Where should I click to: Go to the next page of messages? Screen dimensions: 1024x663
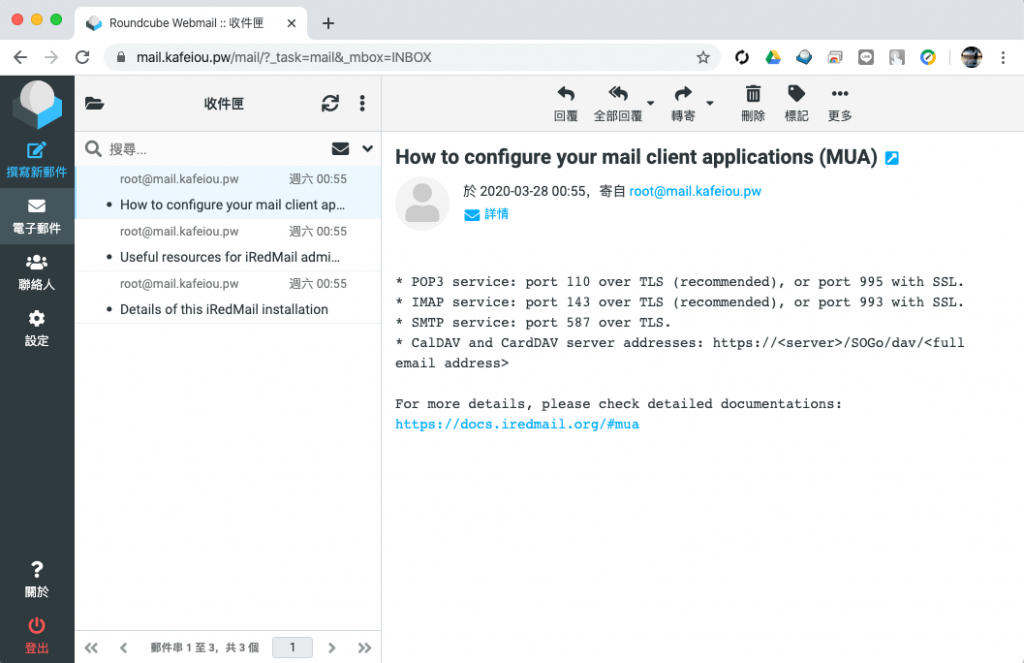332,648
